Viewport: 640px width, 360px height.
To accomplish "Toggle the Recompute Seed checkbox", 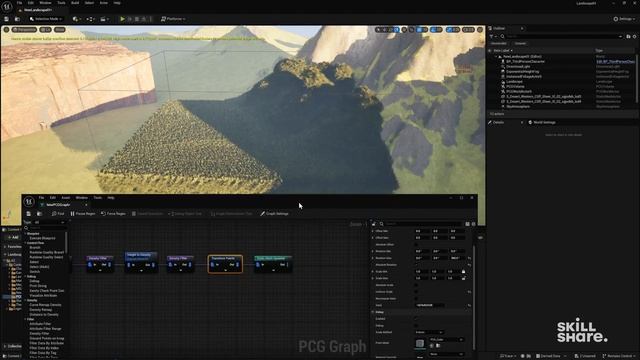I will pyautogui.click(x=416, y=298).
